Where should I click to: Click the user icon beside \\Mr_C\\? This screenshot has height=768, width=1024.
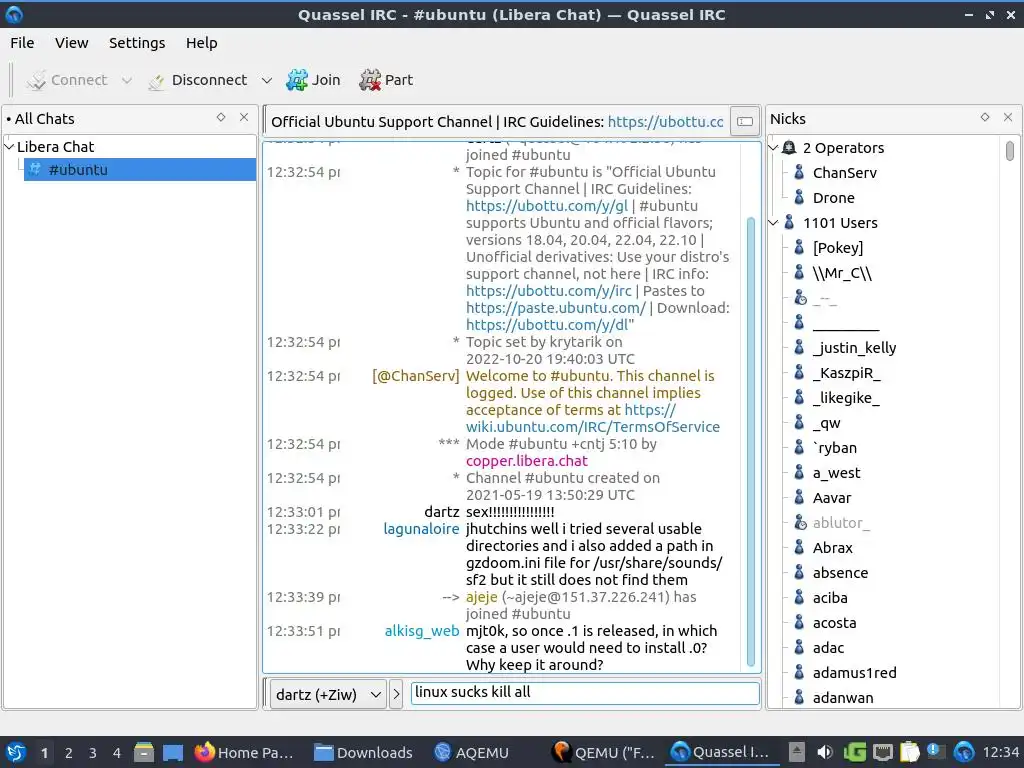(799, 272)
